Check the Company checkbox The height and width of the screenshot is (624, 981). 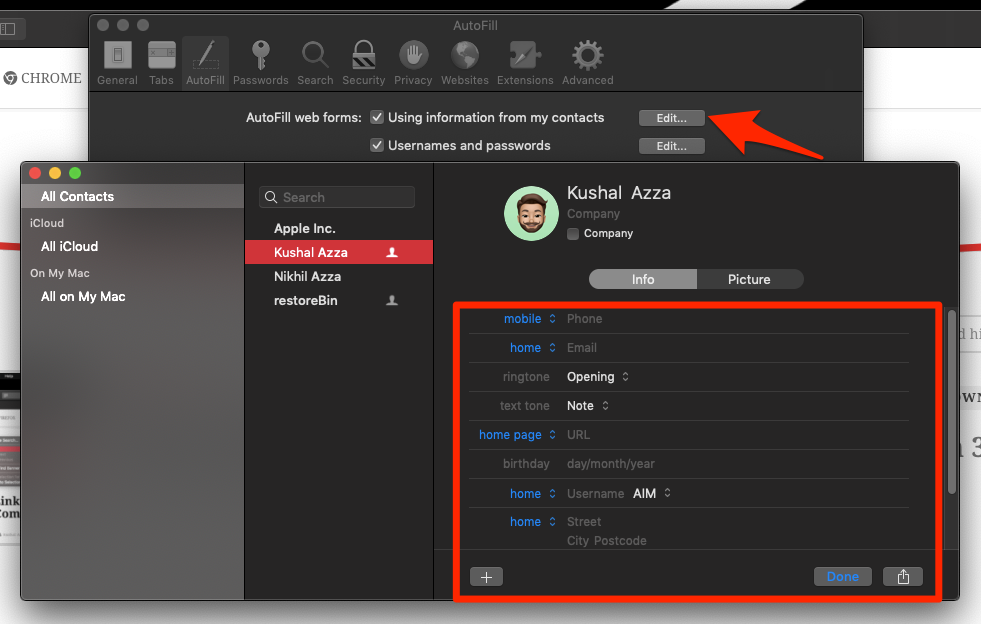[x=572, y=233]
